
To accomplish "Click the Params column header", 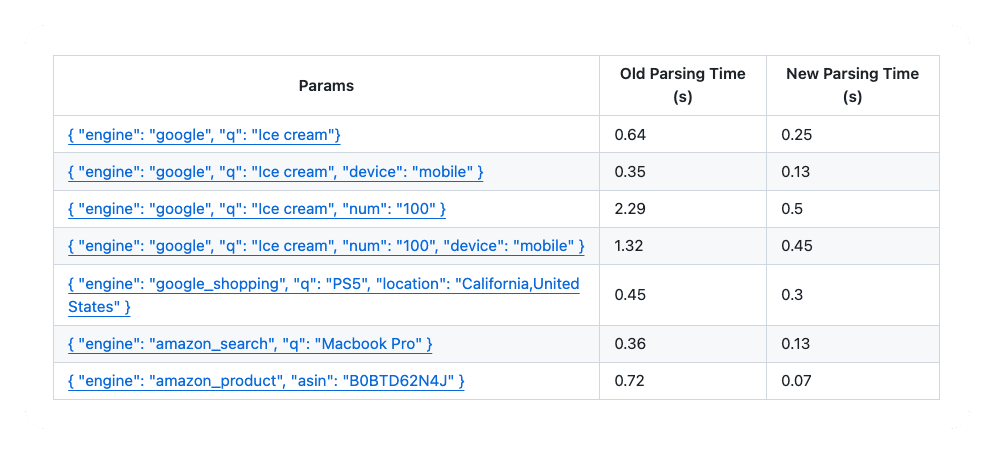I will coord(326,86).
